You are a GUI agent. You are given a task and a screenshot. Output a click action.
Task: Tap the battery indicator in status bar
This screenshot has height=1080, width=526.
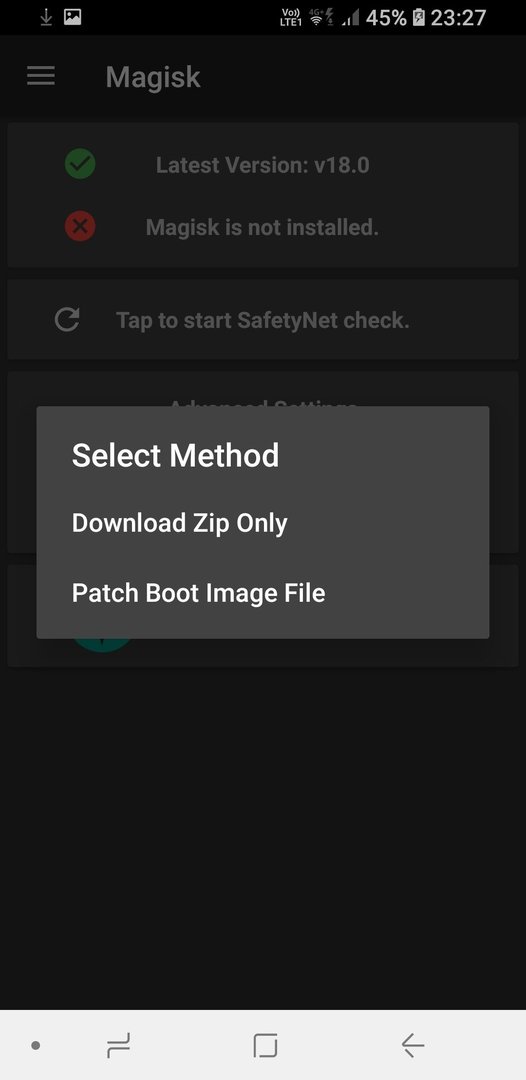[419, 17]
